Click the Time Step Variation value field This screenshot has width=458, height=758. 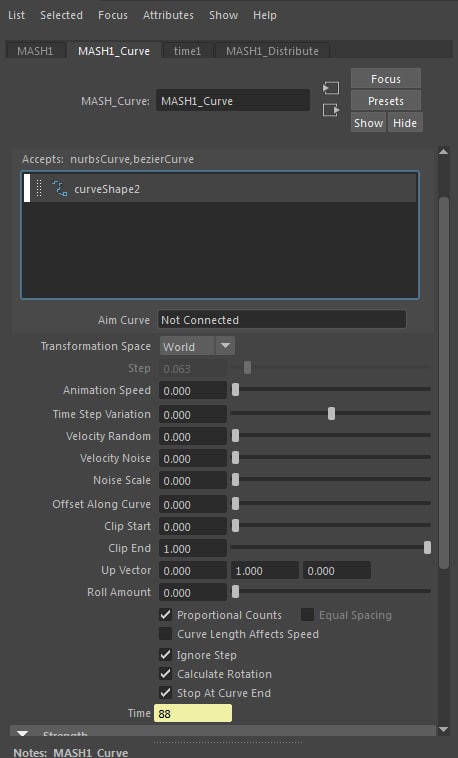(192, 414)
